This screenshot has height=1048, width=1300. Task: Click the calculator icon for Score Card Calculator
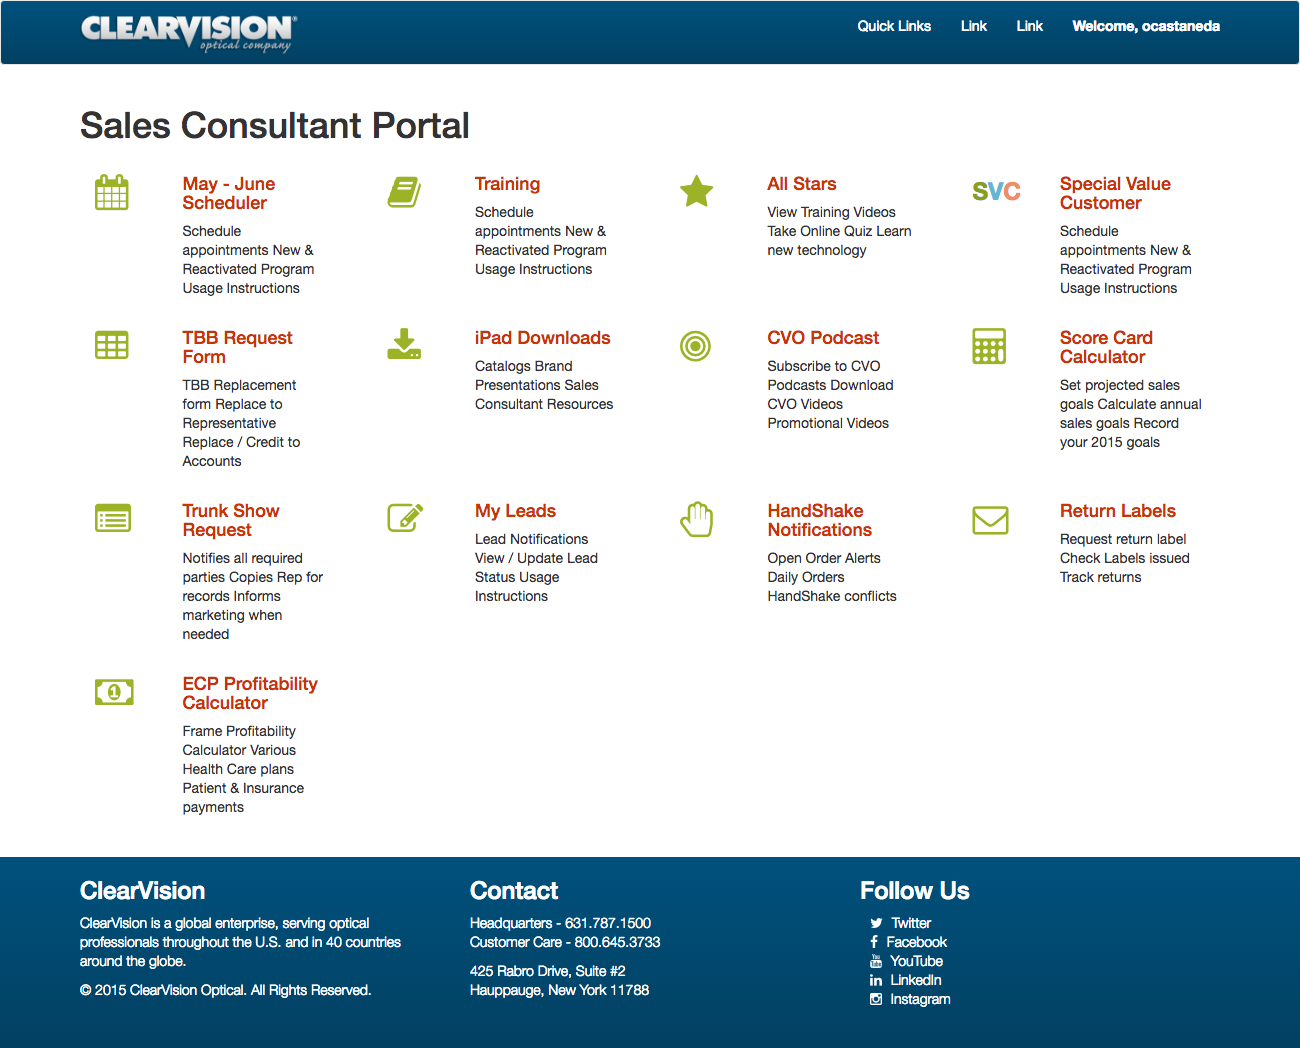pos(989,346)
